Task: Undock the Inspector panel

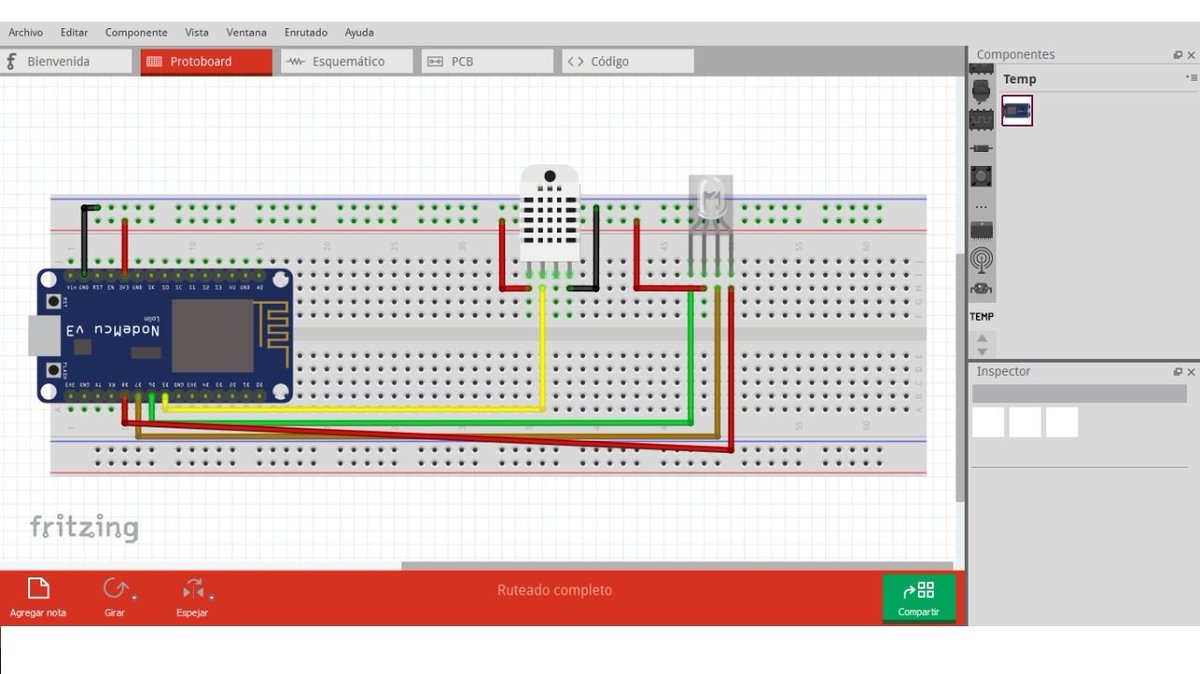Action: (x=1178, y=372)
